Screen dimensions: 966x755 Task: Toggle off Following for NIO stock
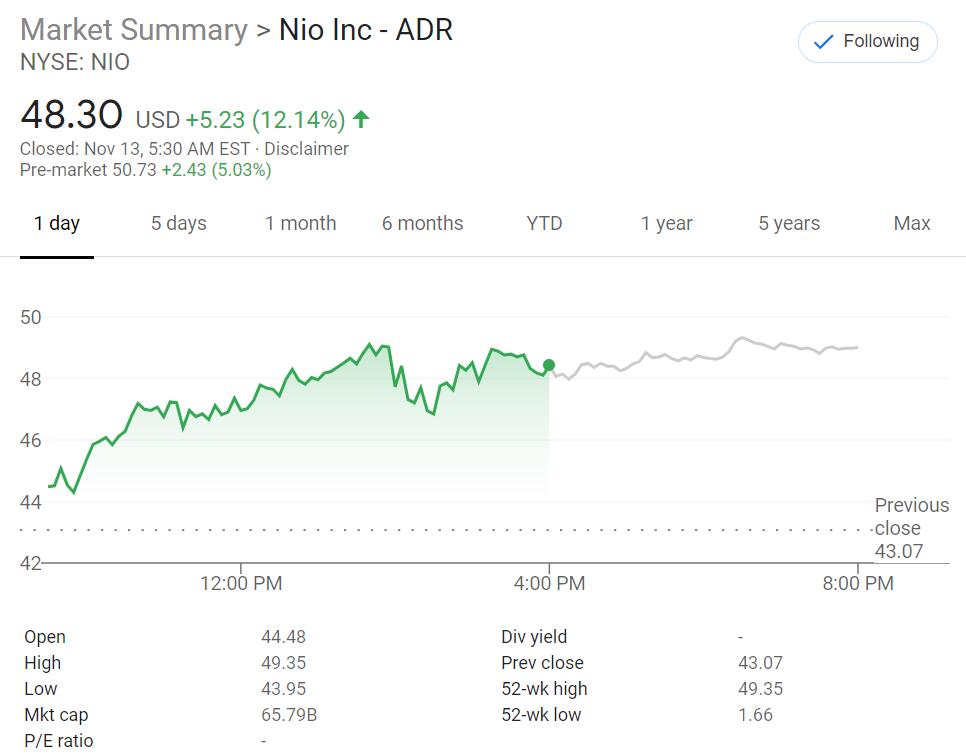coord(866,42)
